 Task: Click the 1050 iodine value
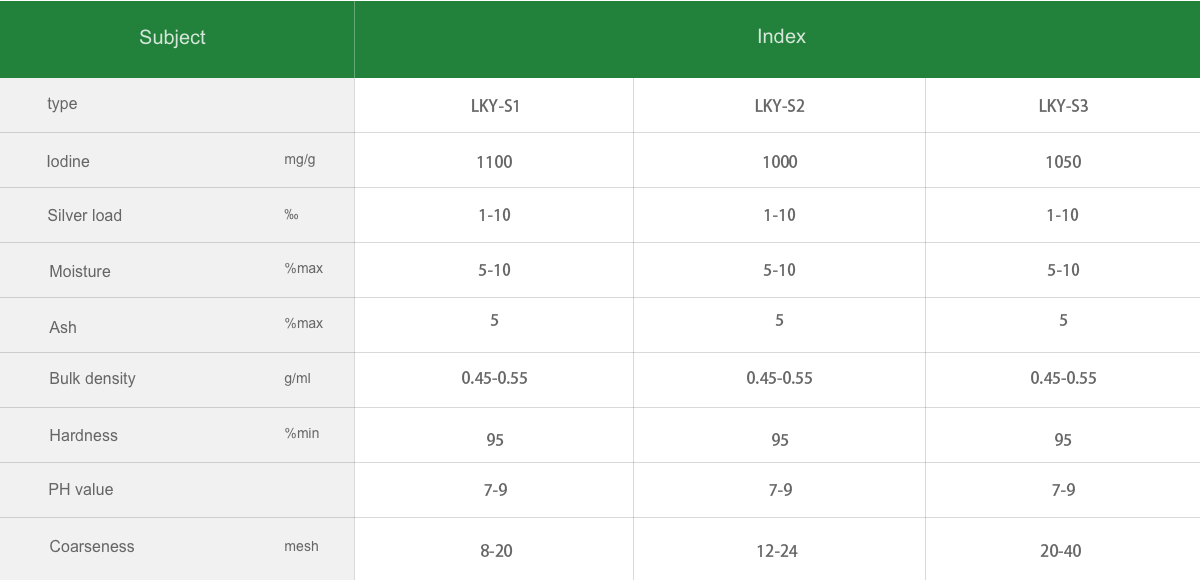(x=1063, y=162)
